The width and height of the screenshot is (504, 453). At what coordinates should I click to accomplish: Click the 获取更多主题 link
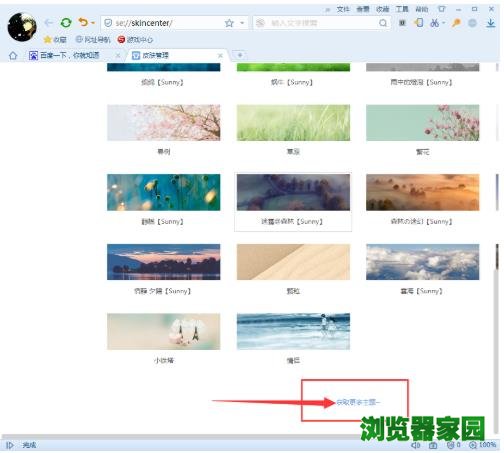pyautogui.click(x=358, y=402)
